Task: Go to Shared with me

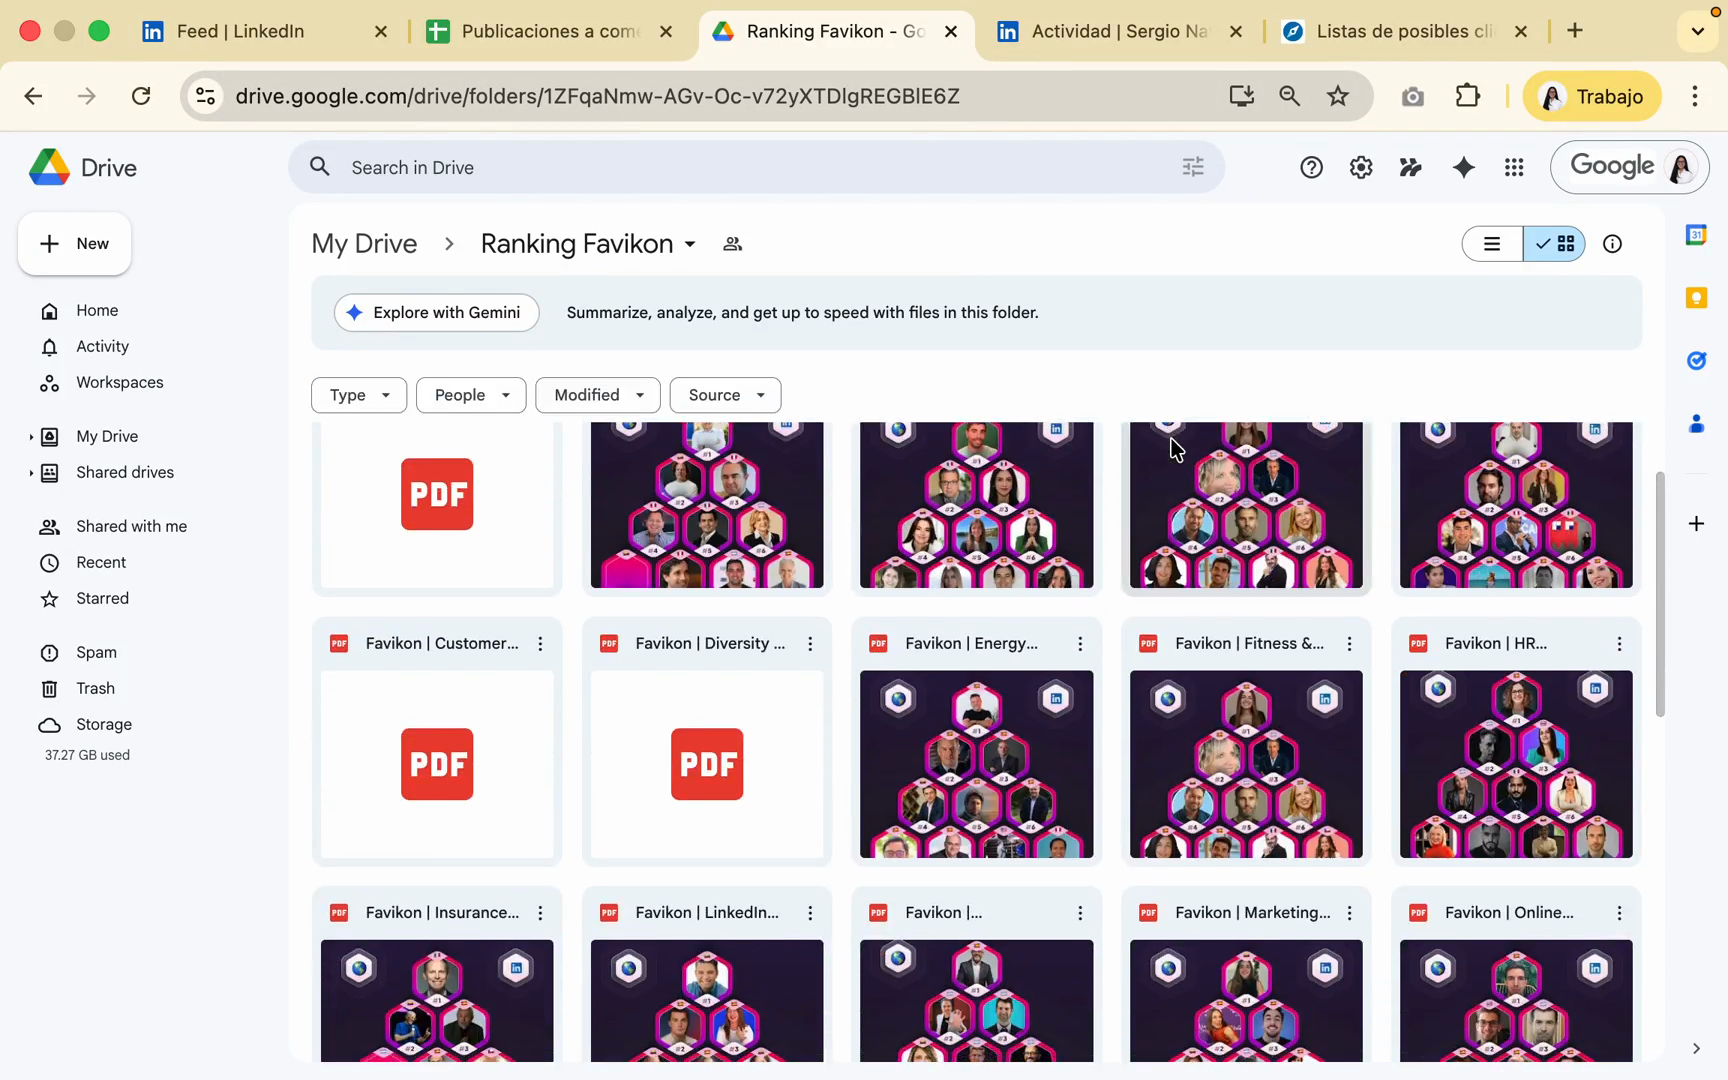Action: (x=131, y=527)
